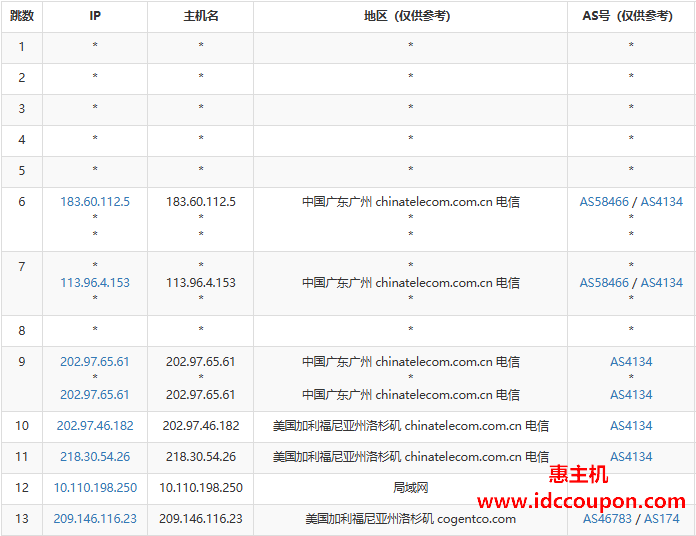This screenshot has width=696, height=536.
Task: Click the AS174 link
Action: tap(661, 519)
